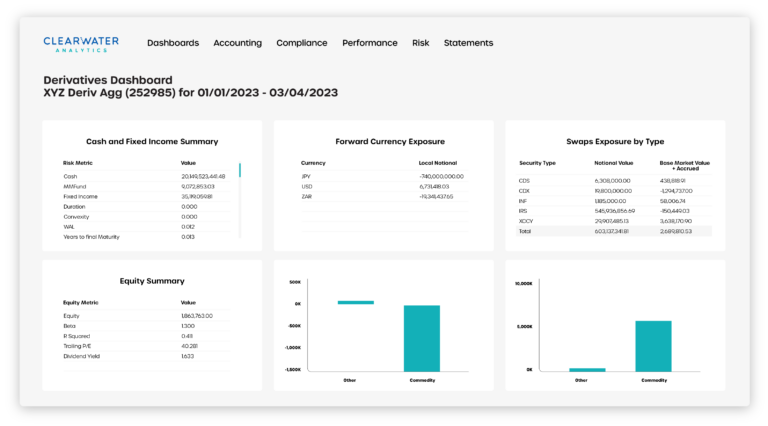The width and height of the screenshot is (768, 426).
Task: Click the Commodity bar in the 10,000K-axis chart
Action: pyautogui.click(x=653, y=346)
